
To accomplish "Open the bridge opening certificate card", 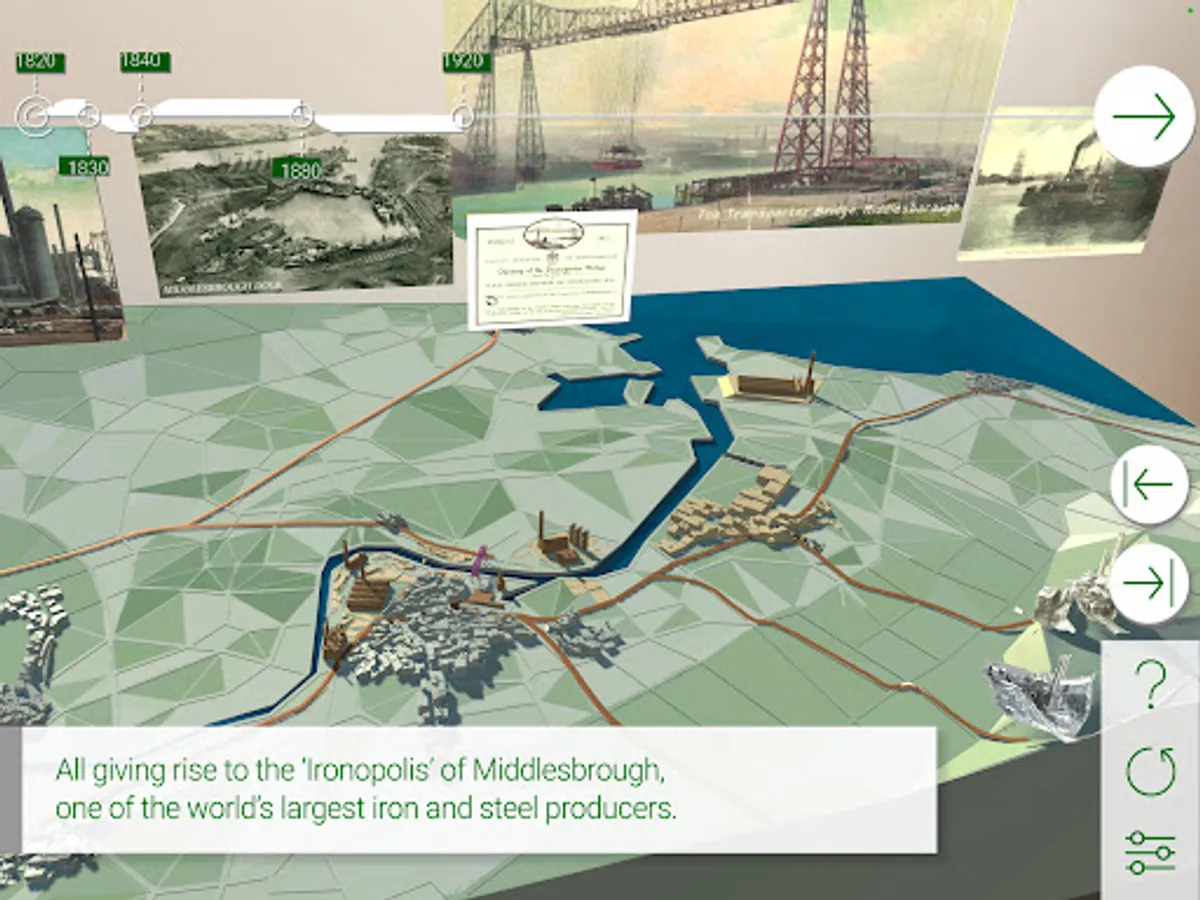I will tap(553, 269).
